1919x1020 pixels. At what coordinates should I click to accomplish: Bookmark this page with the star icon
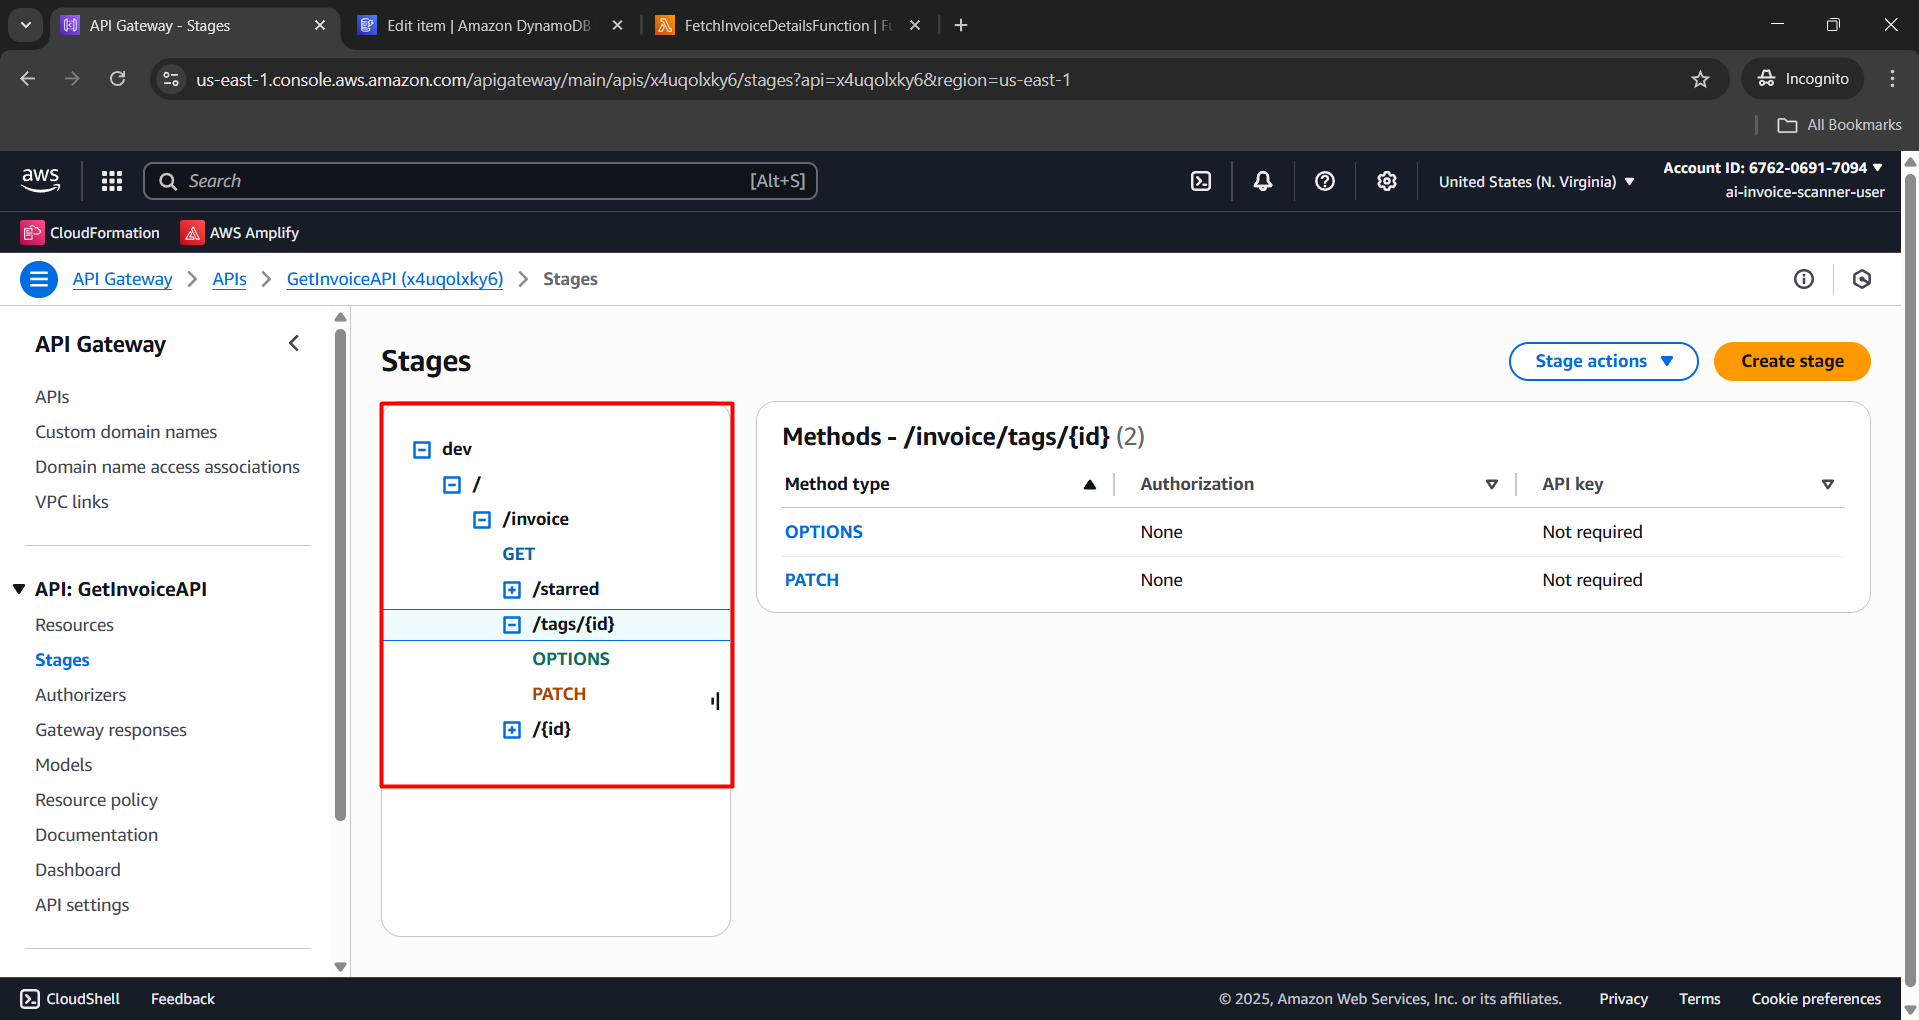click(x=1700, y=79)
